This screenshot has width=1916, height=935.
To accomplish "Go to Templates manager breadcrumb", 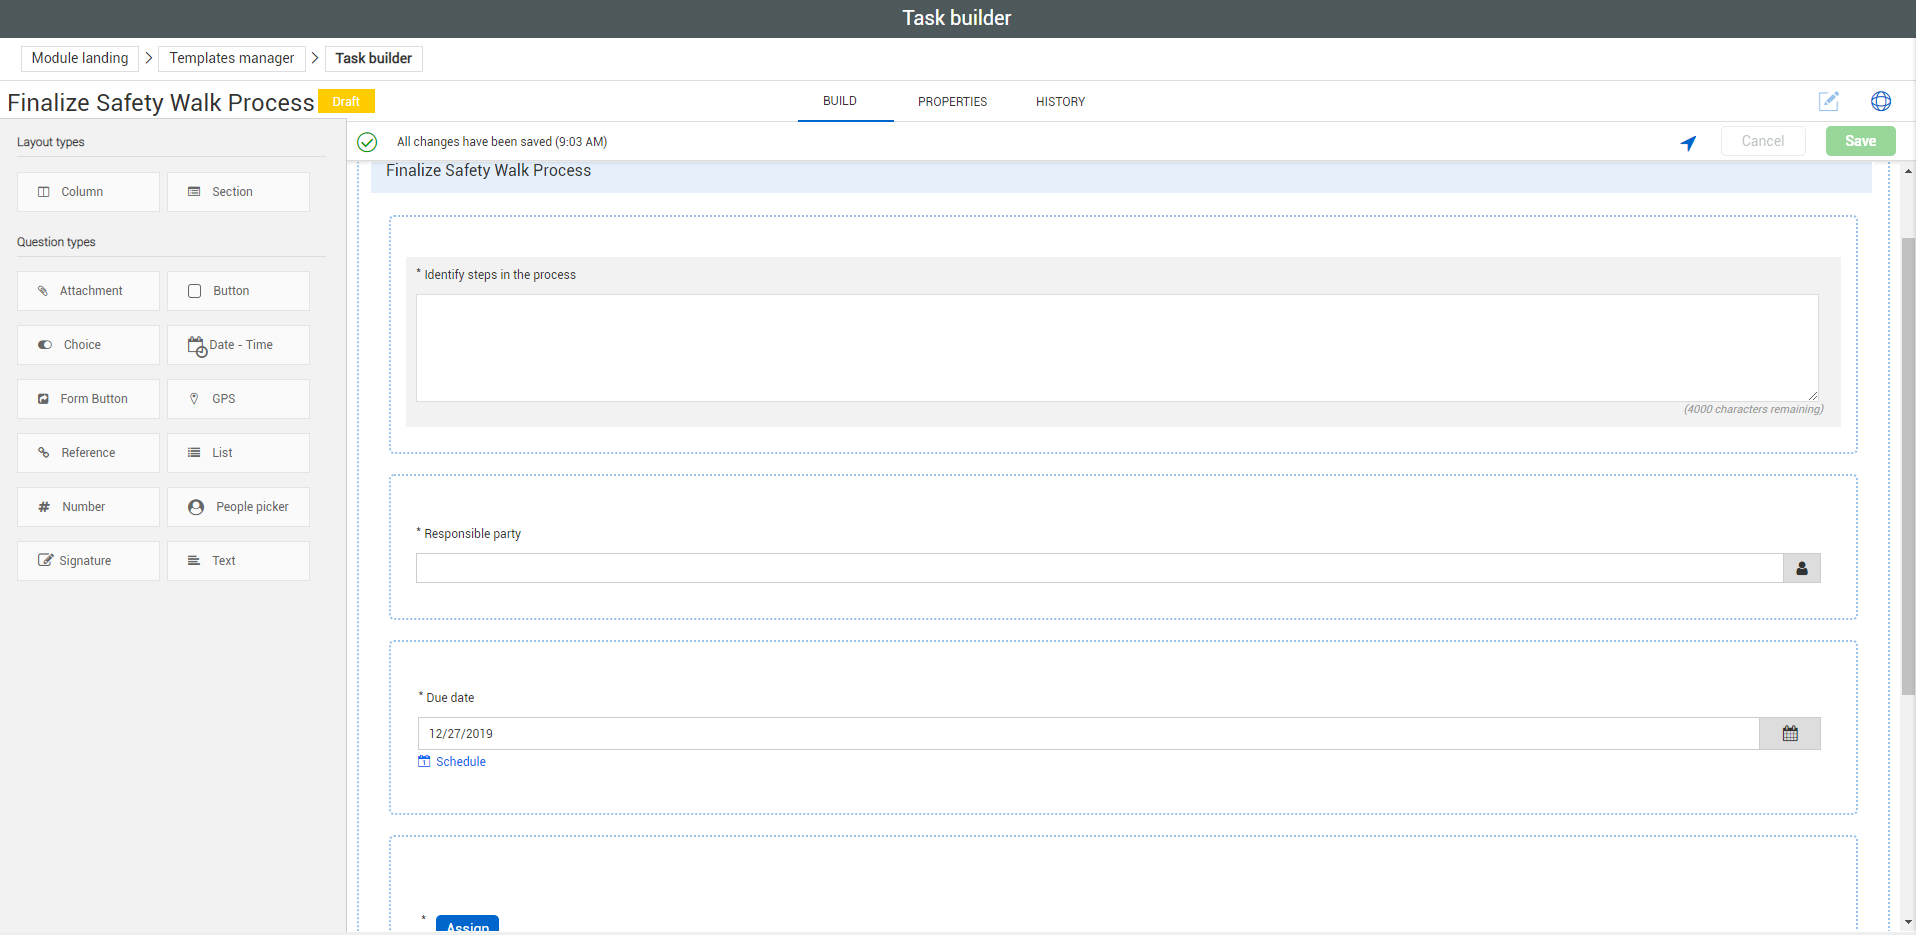I will tap(232, 58).
